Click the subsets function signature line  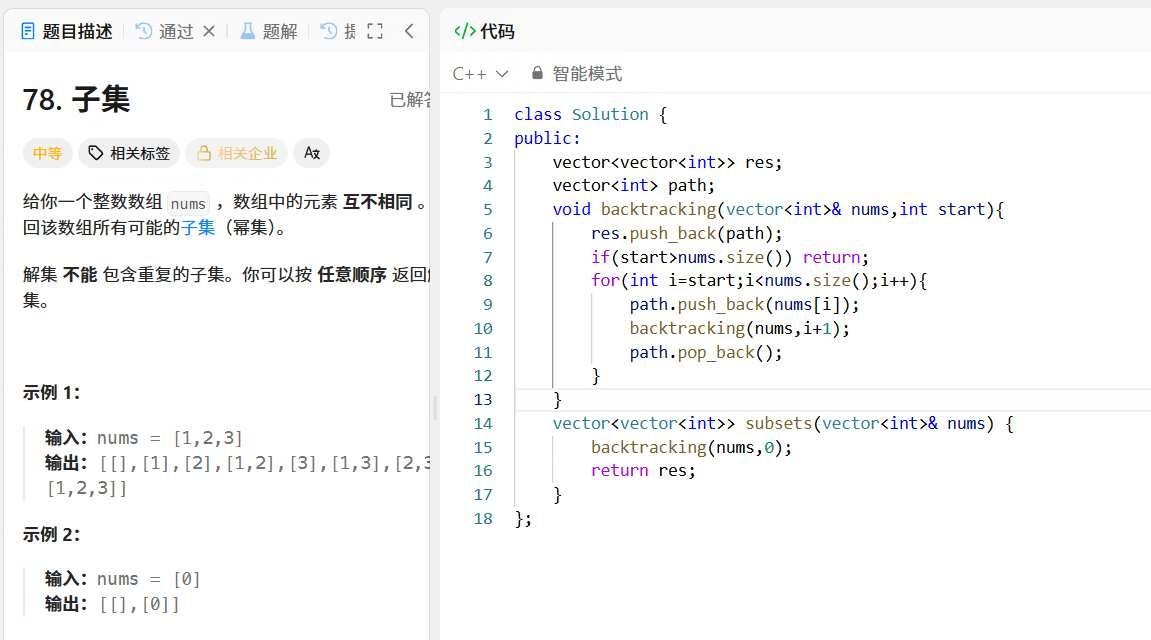click(783, 423)
